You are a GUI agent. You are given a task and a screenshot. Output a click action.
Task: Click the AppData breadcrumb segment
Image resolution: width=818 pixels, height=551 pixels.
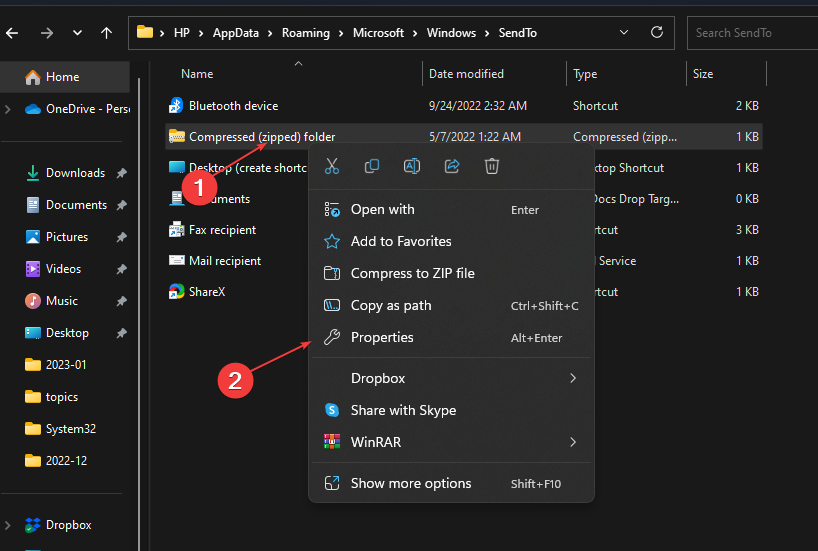236,33
